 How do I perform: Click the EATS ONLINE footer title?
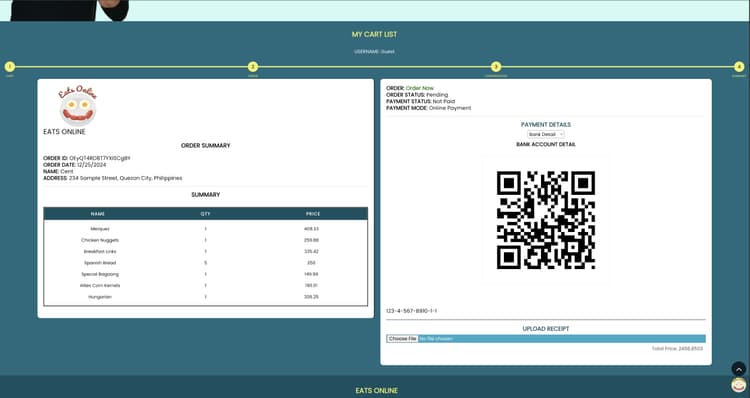pos(376,390)
